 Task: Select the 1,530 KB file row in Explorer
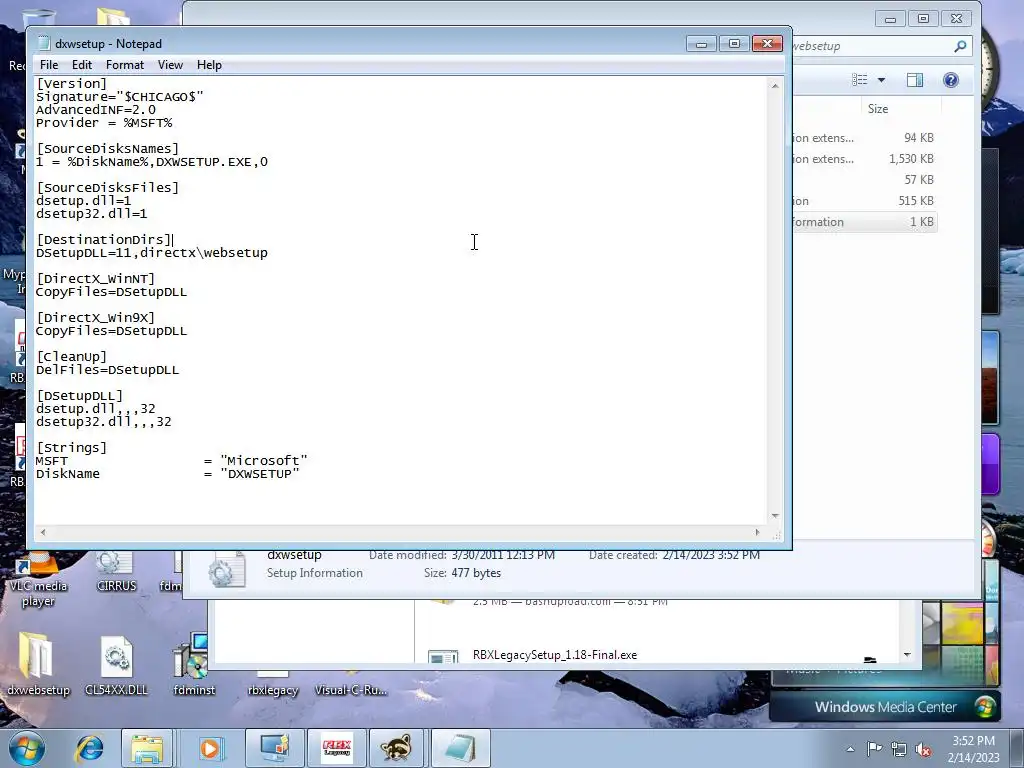click(x=864, y=159)
